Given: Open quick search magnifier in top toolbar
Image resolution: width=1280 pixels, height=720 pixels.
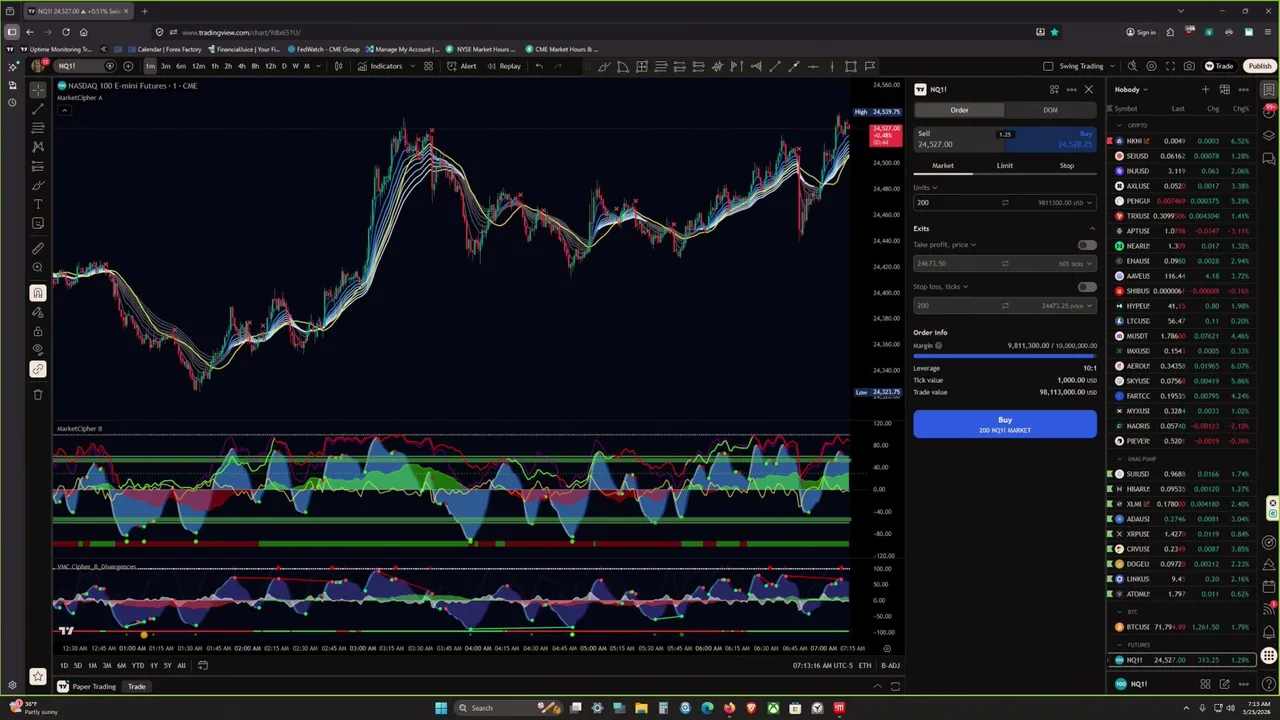Looking at the screenshot, I should click(1132, 66).
